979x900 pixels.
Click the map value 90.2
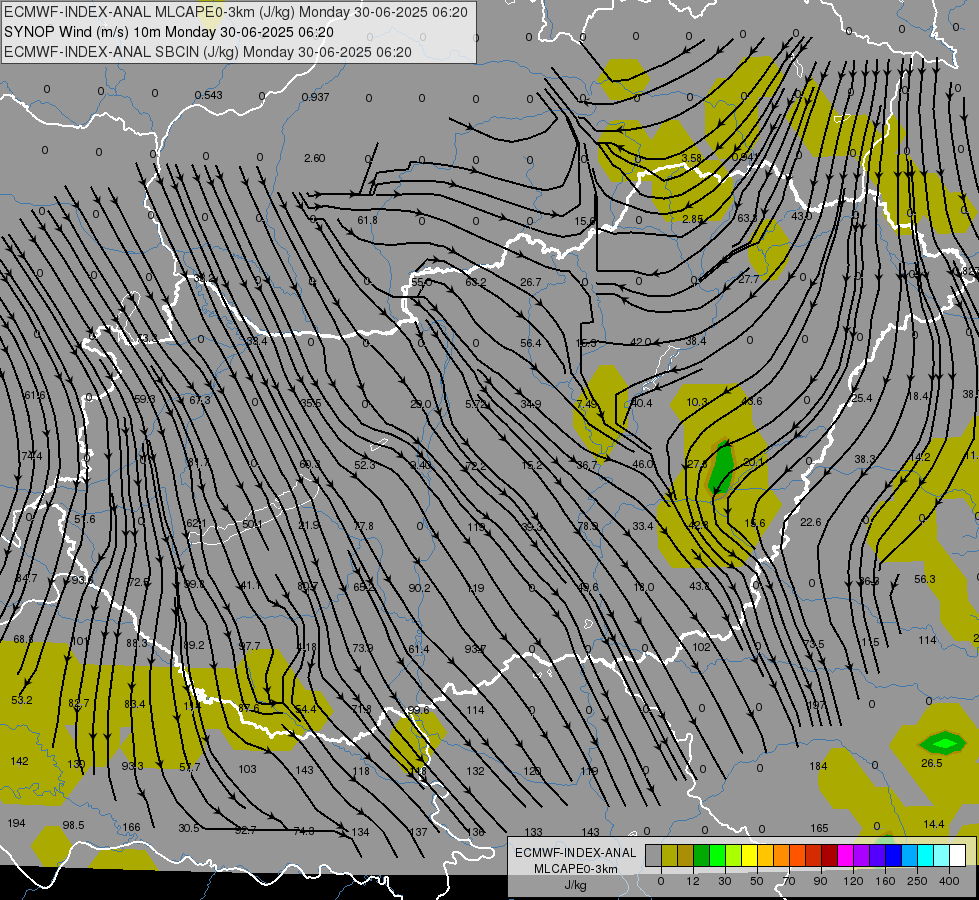tap(420, 588)
